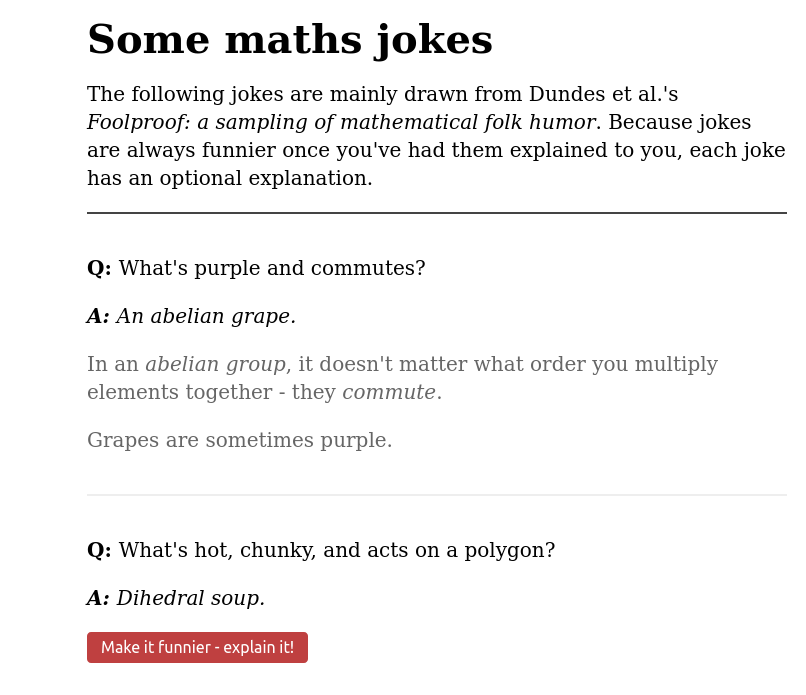
Task: Click the "Some maths jokes" page heading
Action: [x=290, y=41]
